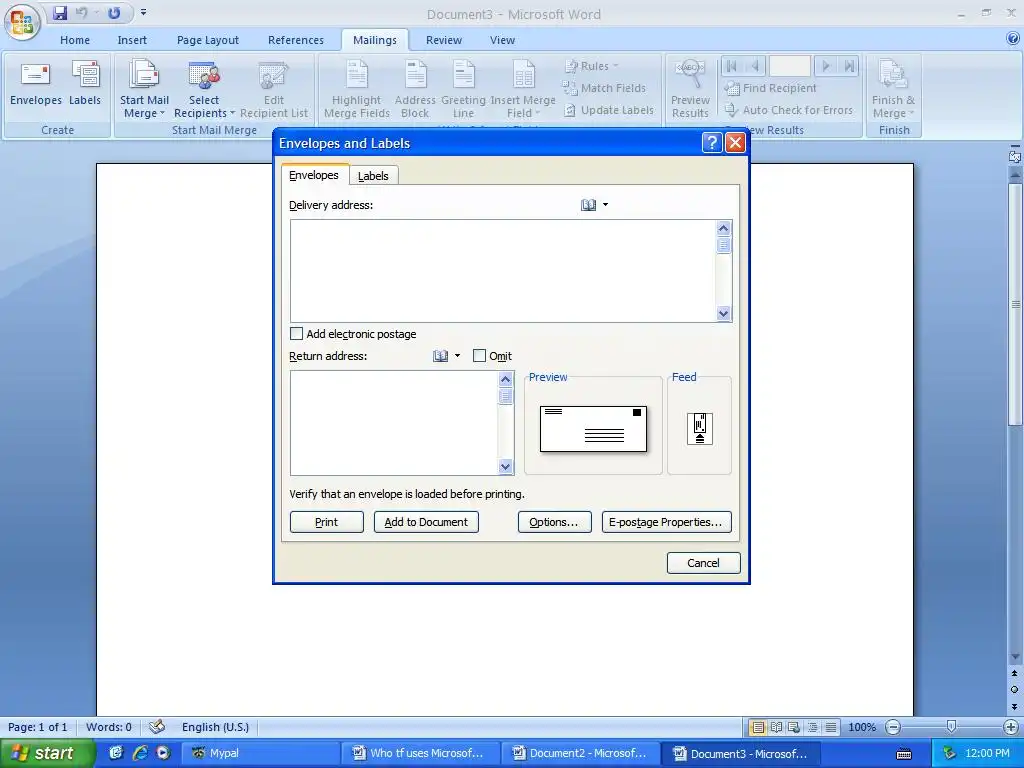This screenshot has width=1024, height=768.
Task: Click Edit Recipient List icon
Action: point(274,88)
